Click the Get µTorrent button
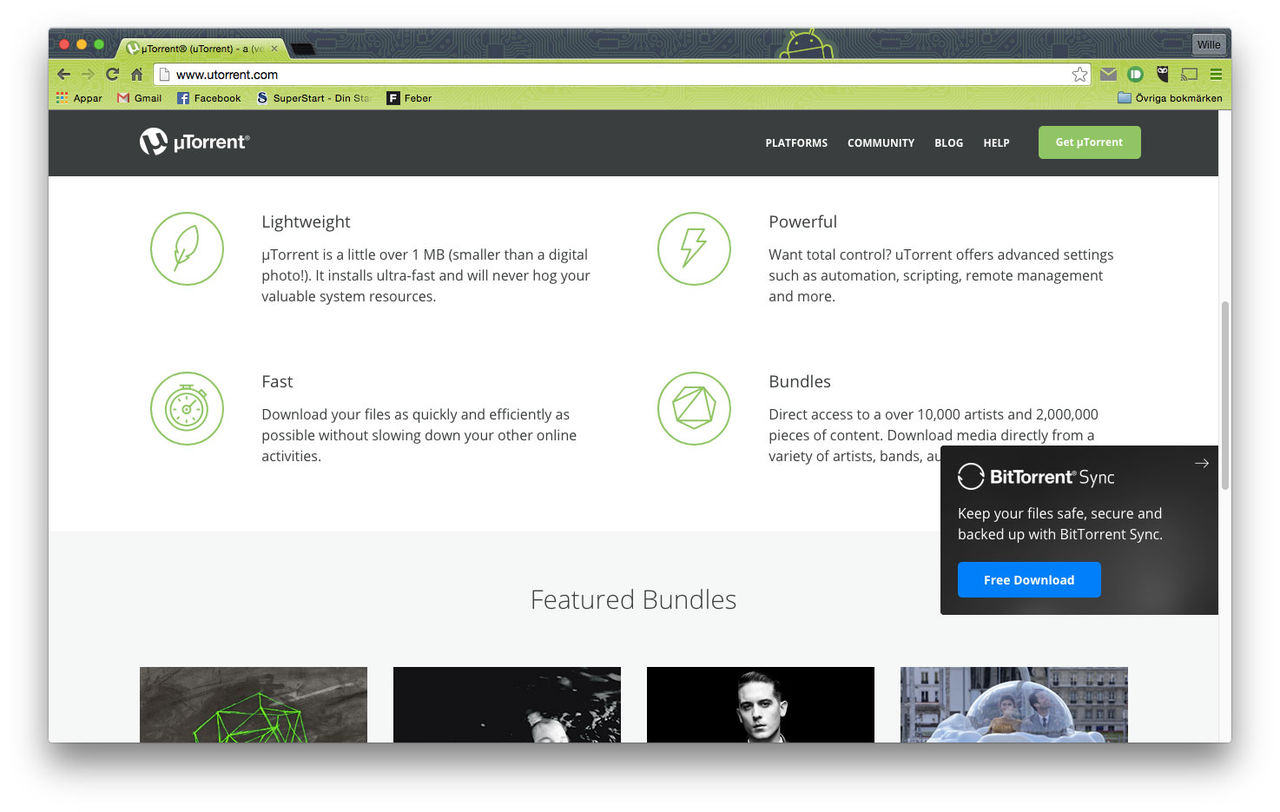The height and width of the screenshot is (812, 1280). (1089, 142)
